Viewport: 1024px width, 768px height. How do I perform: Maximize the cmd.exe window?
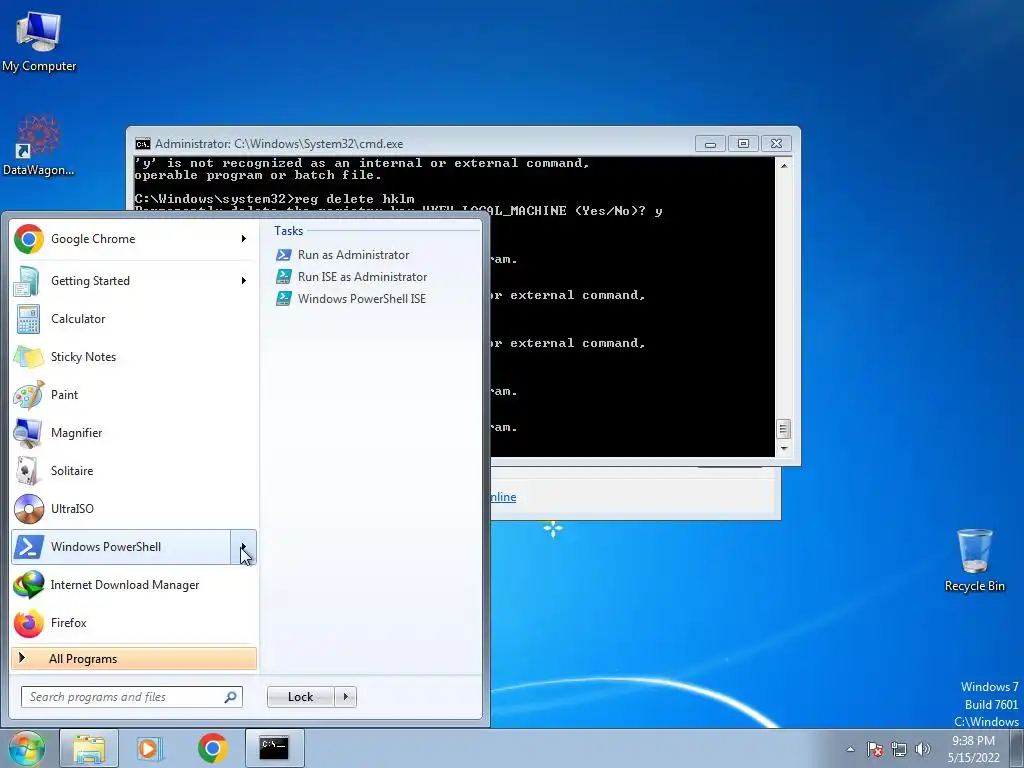click(743, 144)
